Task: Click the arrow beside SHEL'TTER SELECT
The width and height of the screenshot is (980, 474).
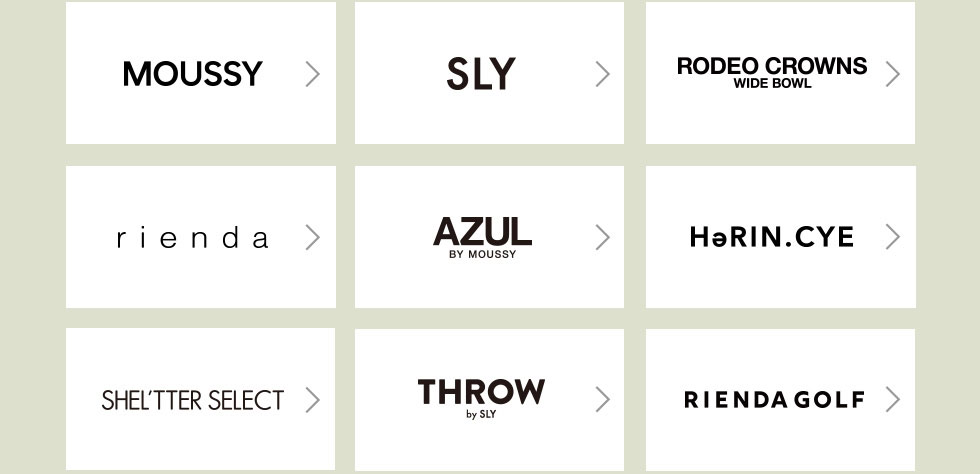Action: 312,400
